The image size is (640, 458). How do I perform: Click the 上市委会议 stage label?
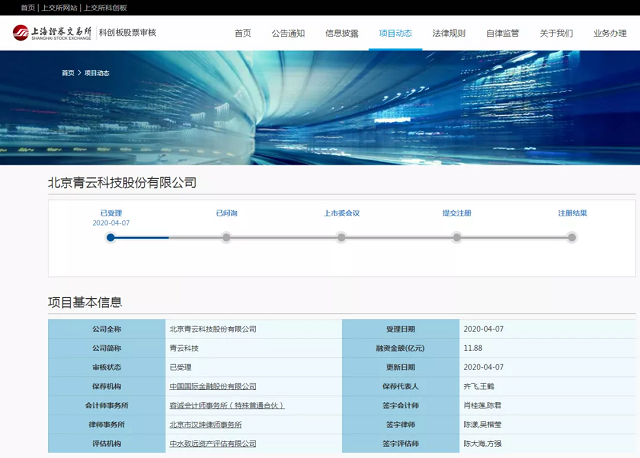pyautogui.click(x=342, y=213)
